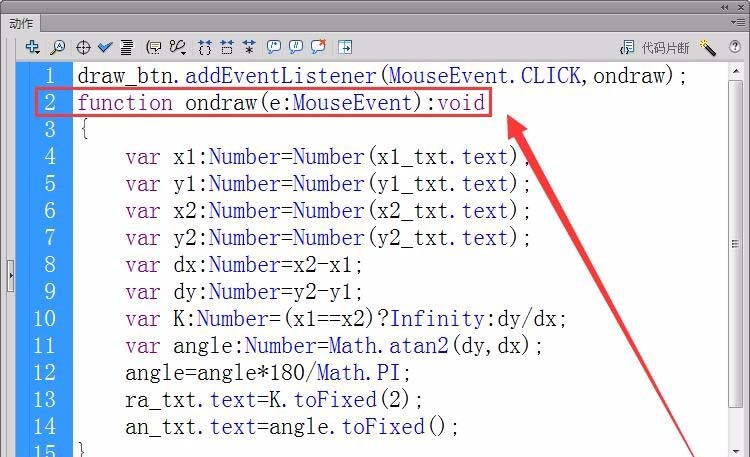Viewport: 750px width, 457px height.
Task: Open the Help question mark icon
Action: coord(735,46)
